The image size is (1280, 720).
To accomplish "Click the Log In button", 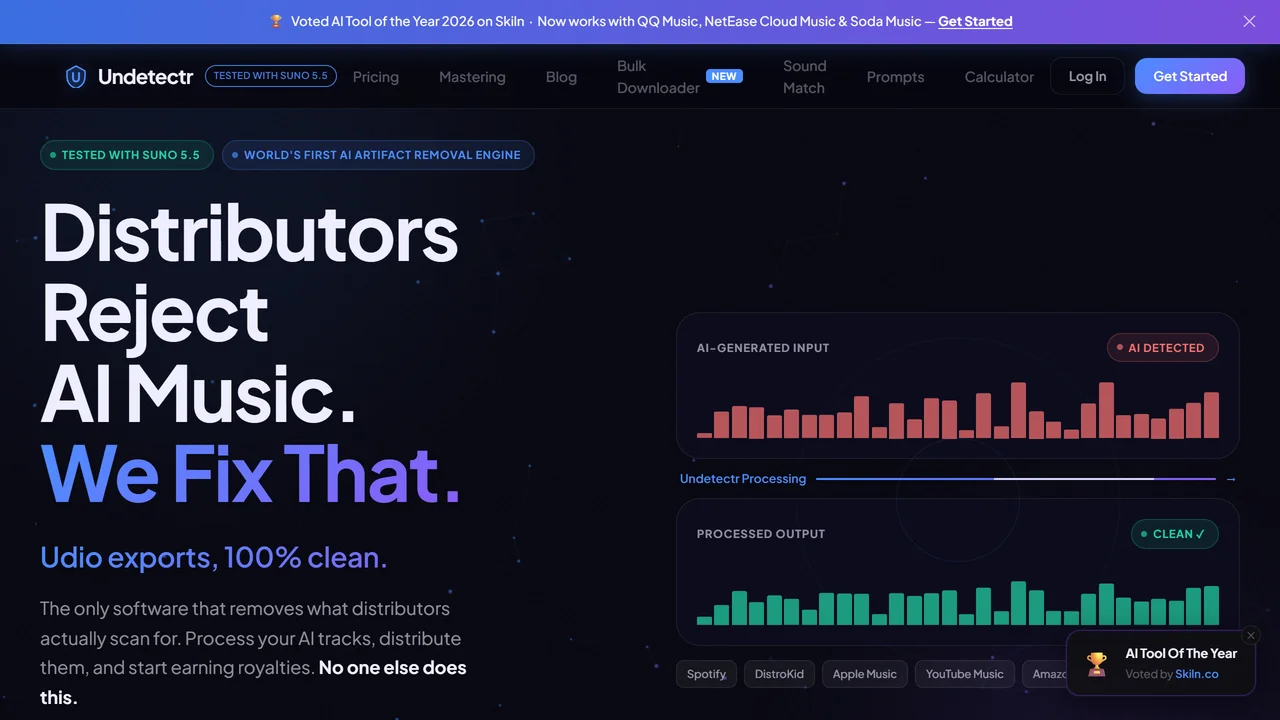I will (x=1087, y=76).
